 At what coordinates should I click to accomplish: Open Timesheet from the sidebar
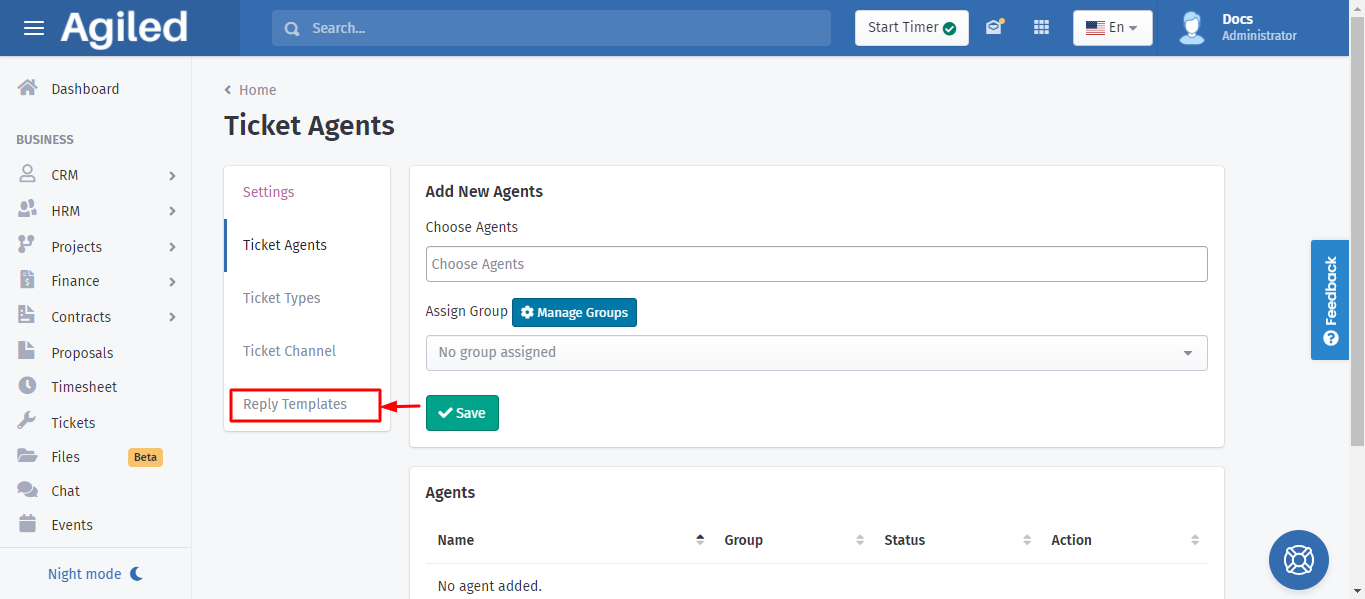pyautogui.click(x=84, y=387)
